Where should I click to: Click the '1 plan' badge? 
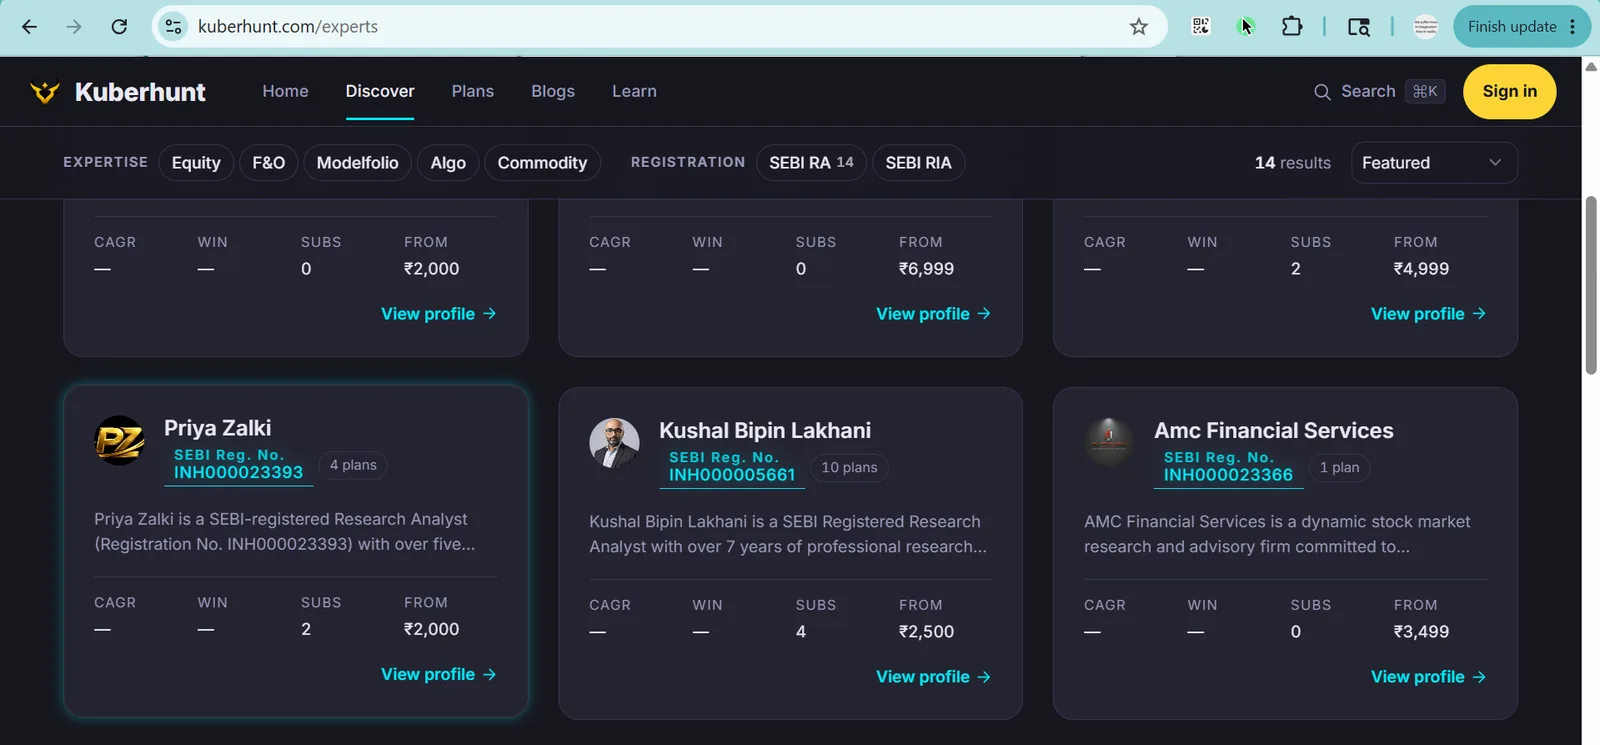[x=1339, y=467]
